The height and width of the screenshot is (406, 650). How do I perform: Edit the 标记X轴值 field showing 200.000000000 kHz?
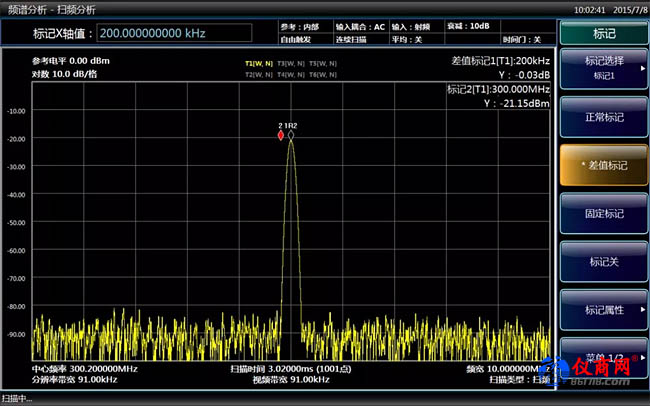click(x=174, y=33)
